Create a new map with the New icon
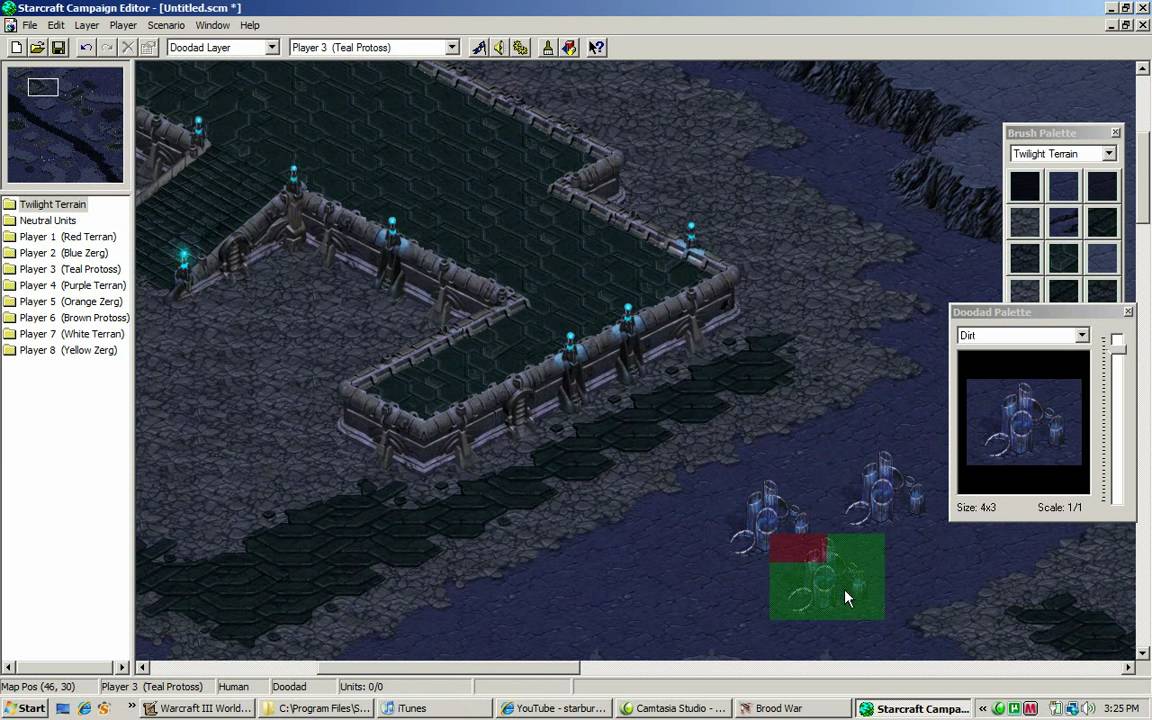1152x720 pixels. (x=16, y=48)
